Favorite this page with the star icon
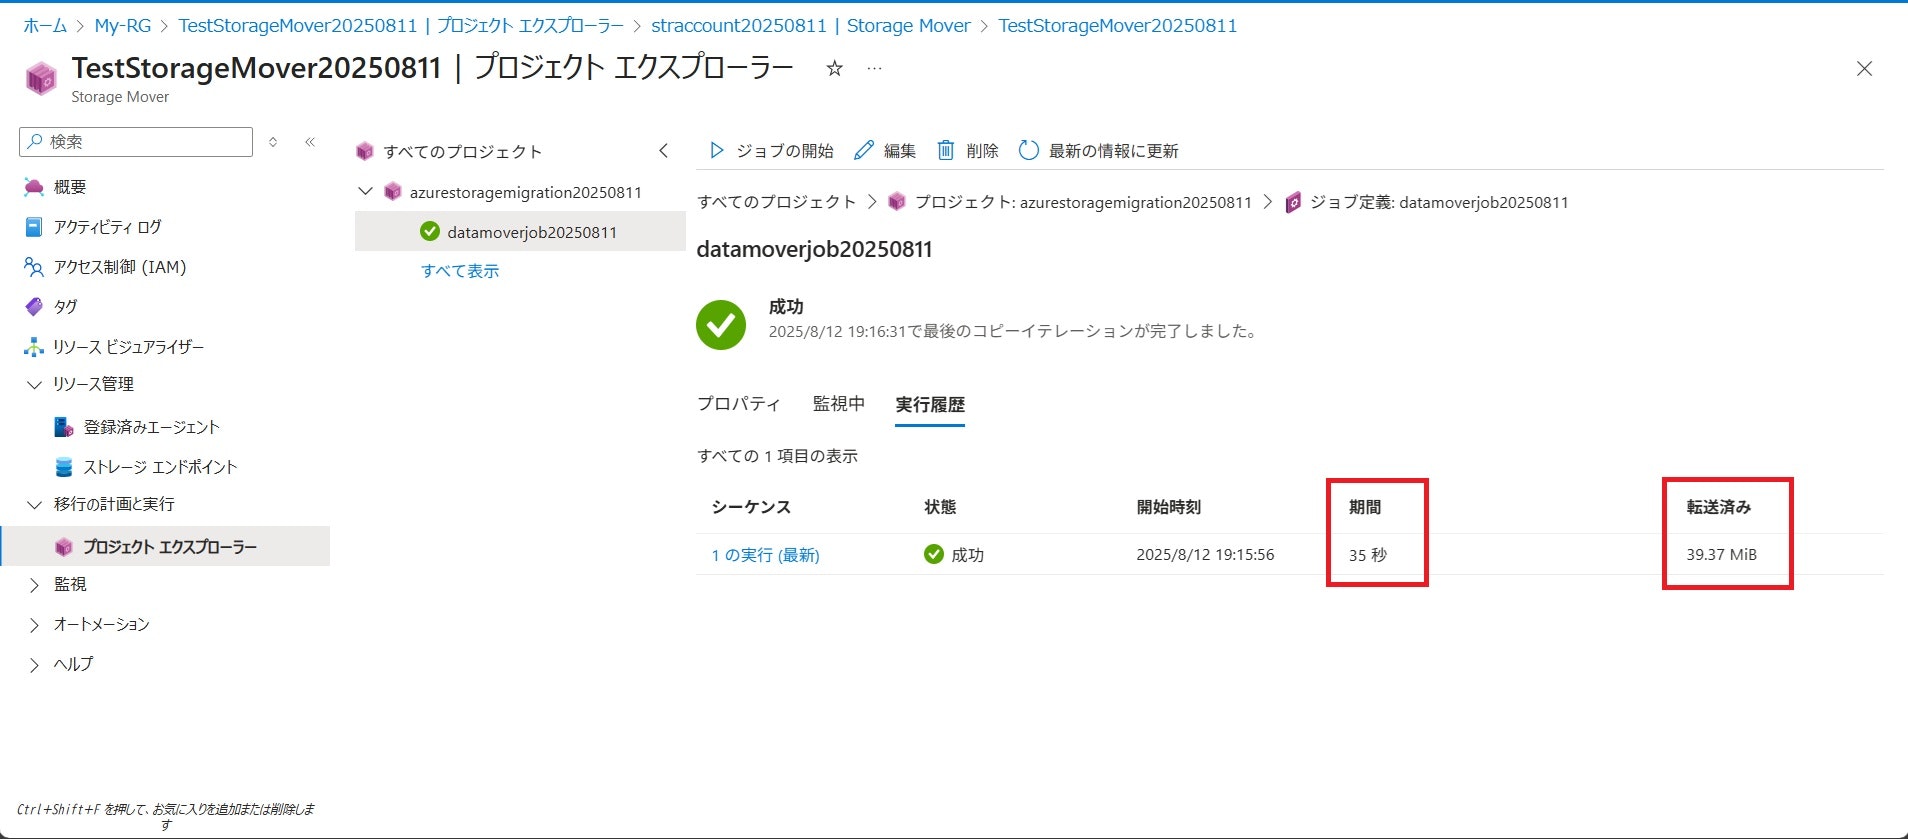 tap(834, 68)
